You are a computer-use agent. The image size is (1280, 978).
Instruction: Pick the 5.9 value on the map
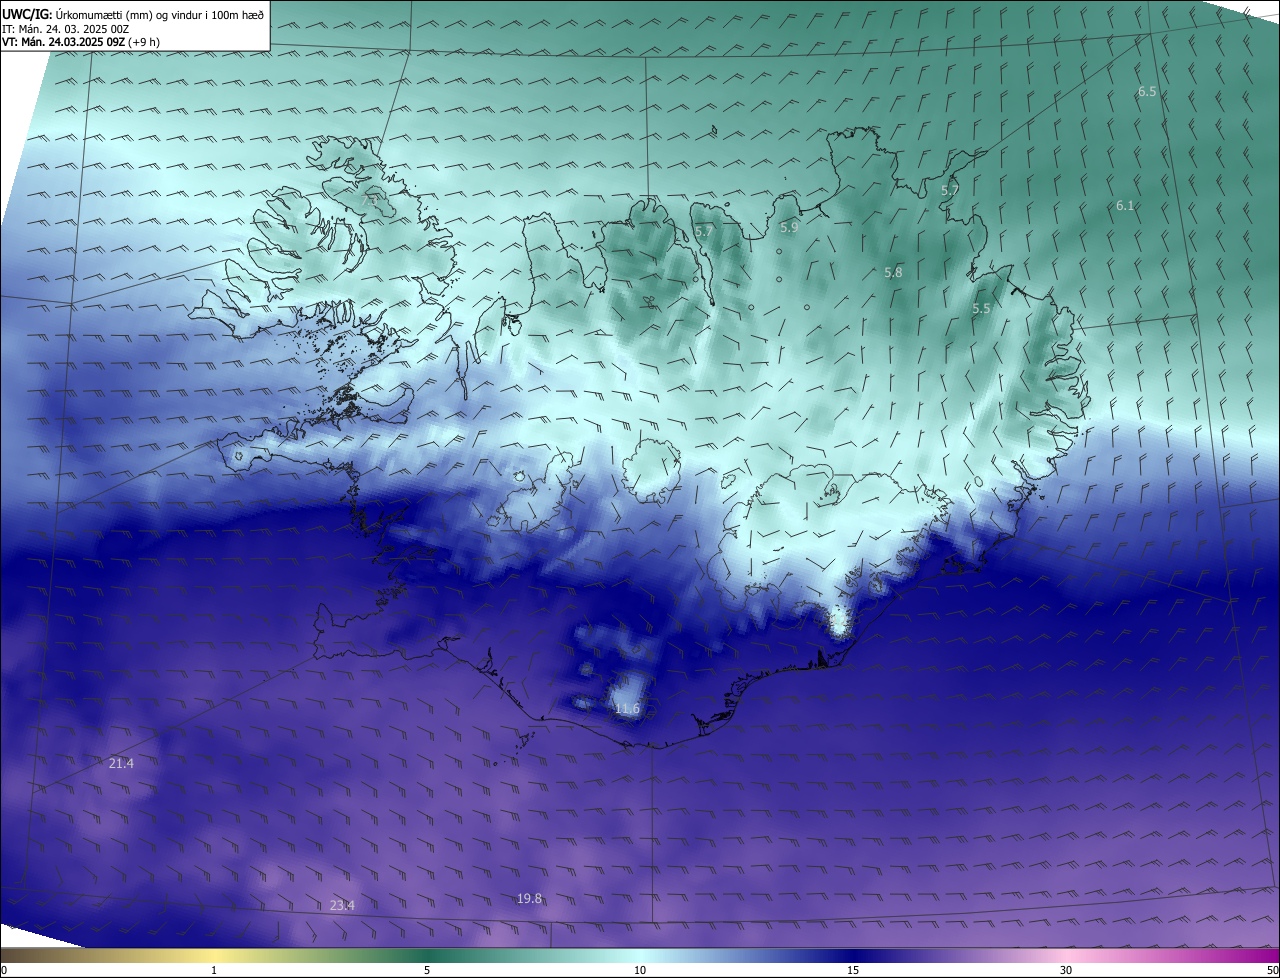coord(789,228)
